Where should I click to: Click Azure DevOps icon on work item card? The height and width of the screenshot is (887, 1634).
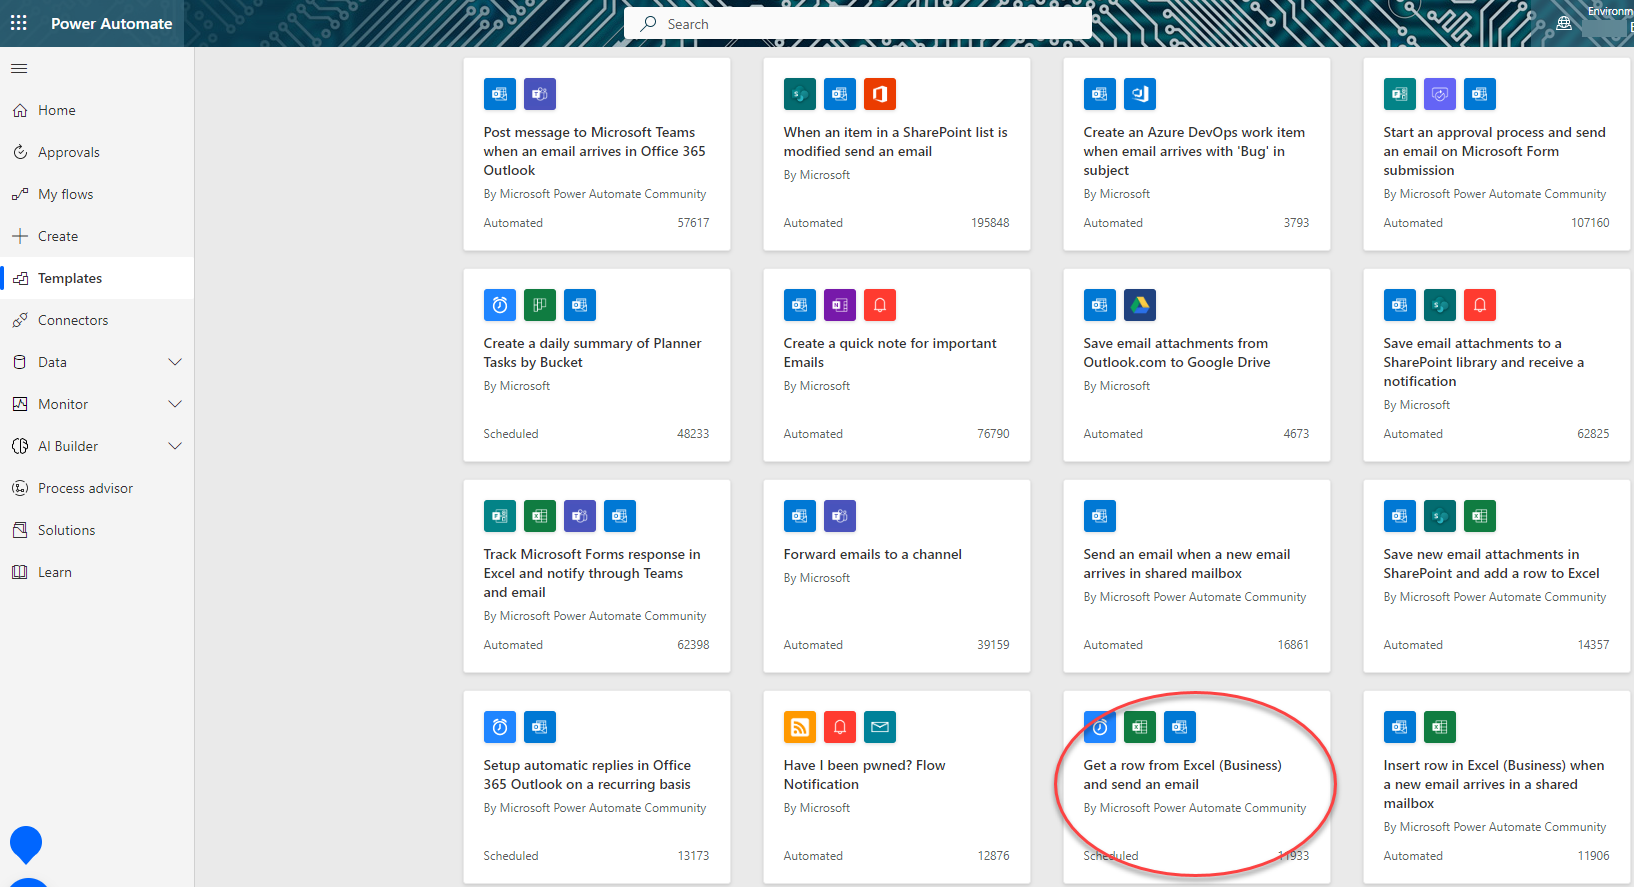point(1140,94)
